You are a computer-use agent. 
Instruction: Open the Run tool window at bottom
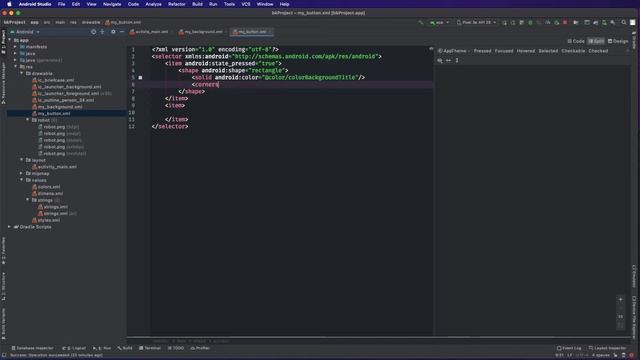(102, 348)
